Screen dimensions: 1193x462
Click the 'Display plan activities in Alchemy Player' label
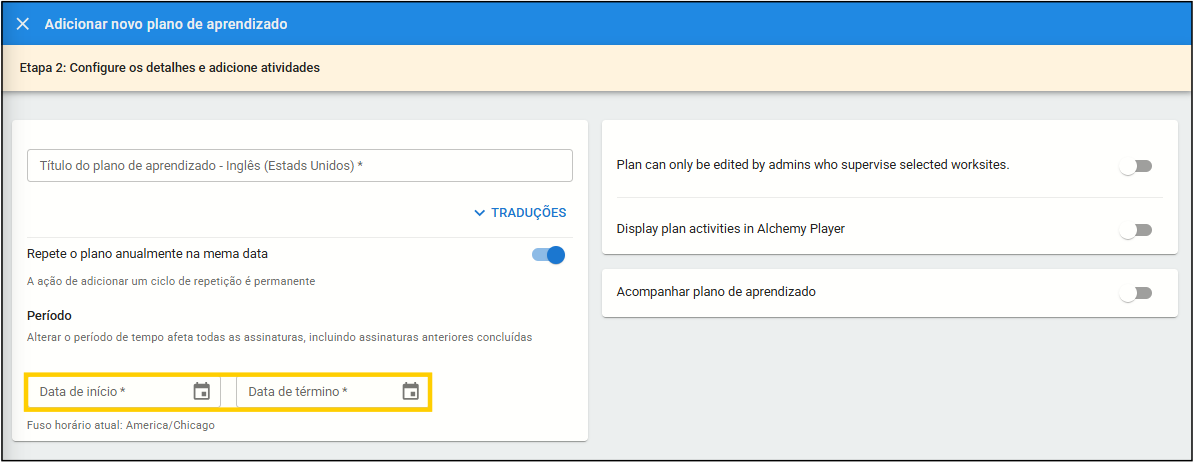click(x=731, y=229)
